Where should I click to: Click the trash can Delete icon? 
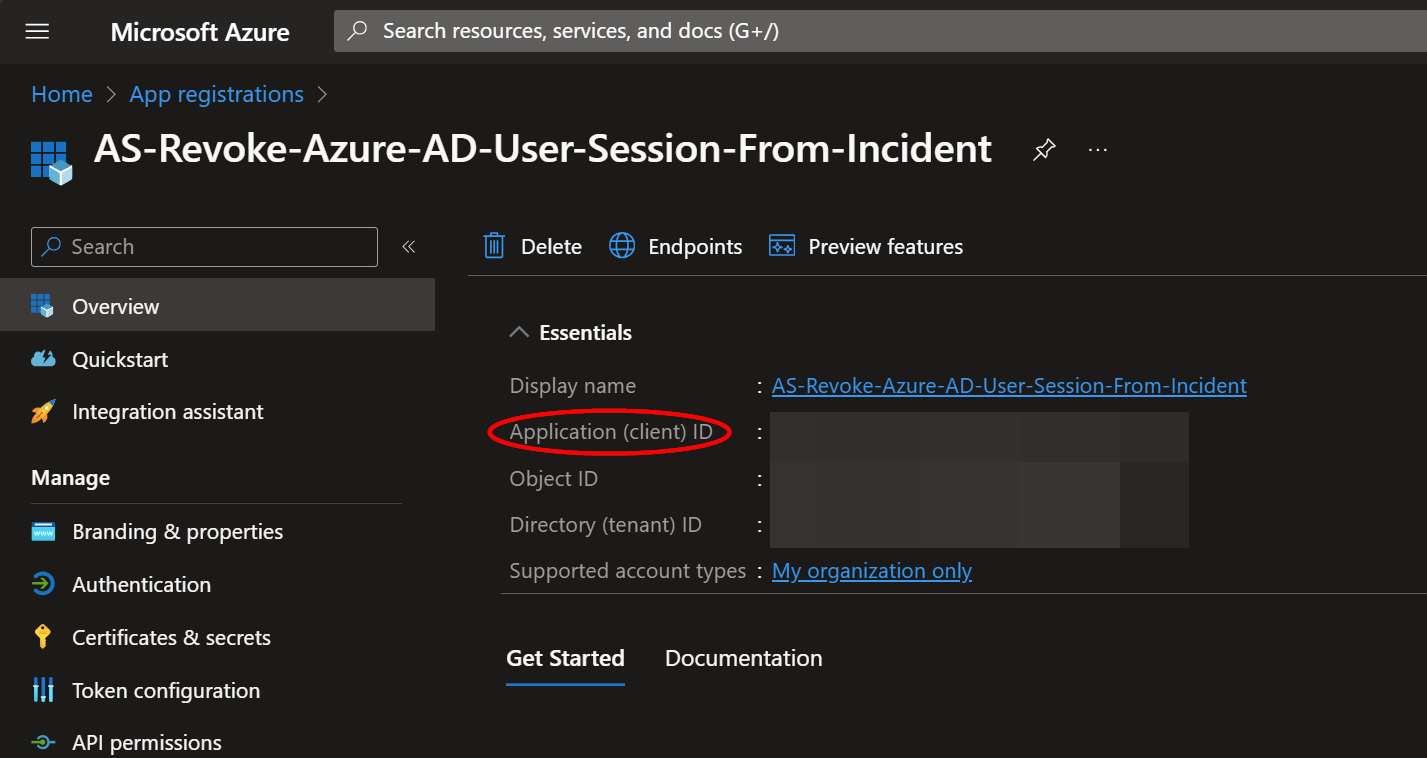[x=494, y=246]
